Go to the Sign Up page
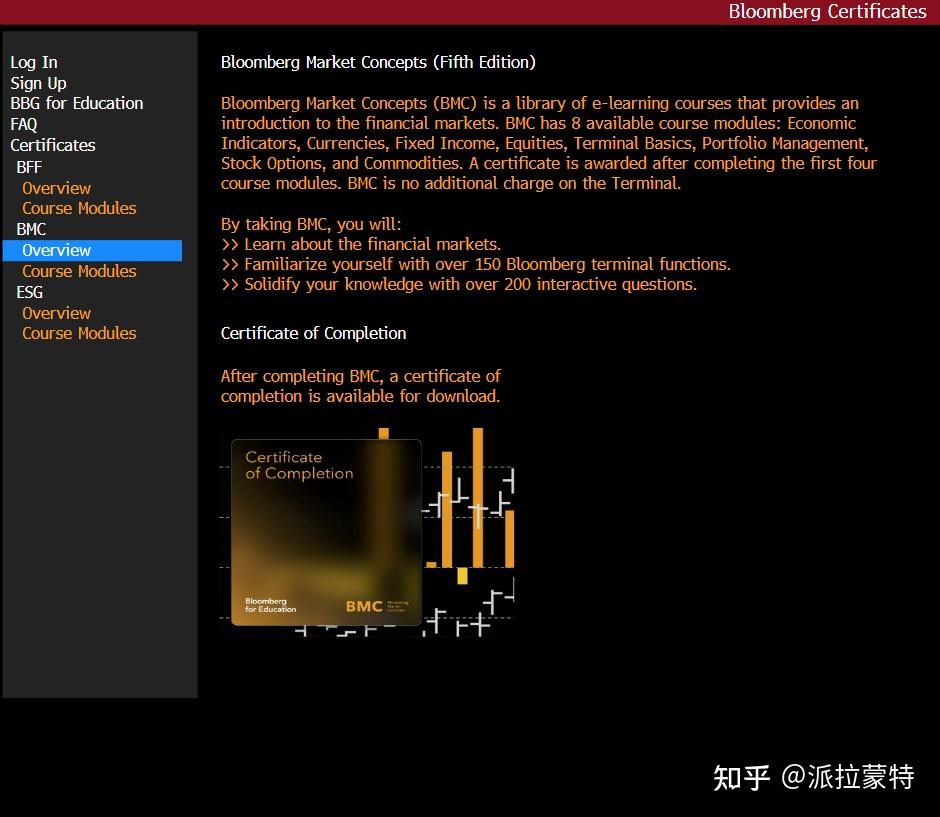The height and width of the screenshot is (817, 940). (x=38, y=83)
